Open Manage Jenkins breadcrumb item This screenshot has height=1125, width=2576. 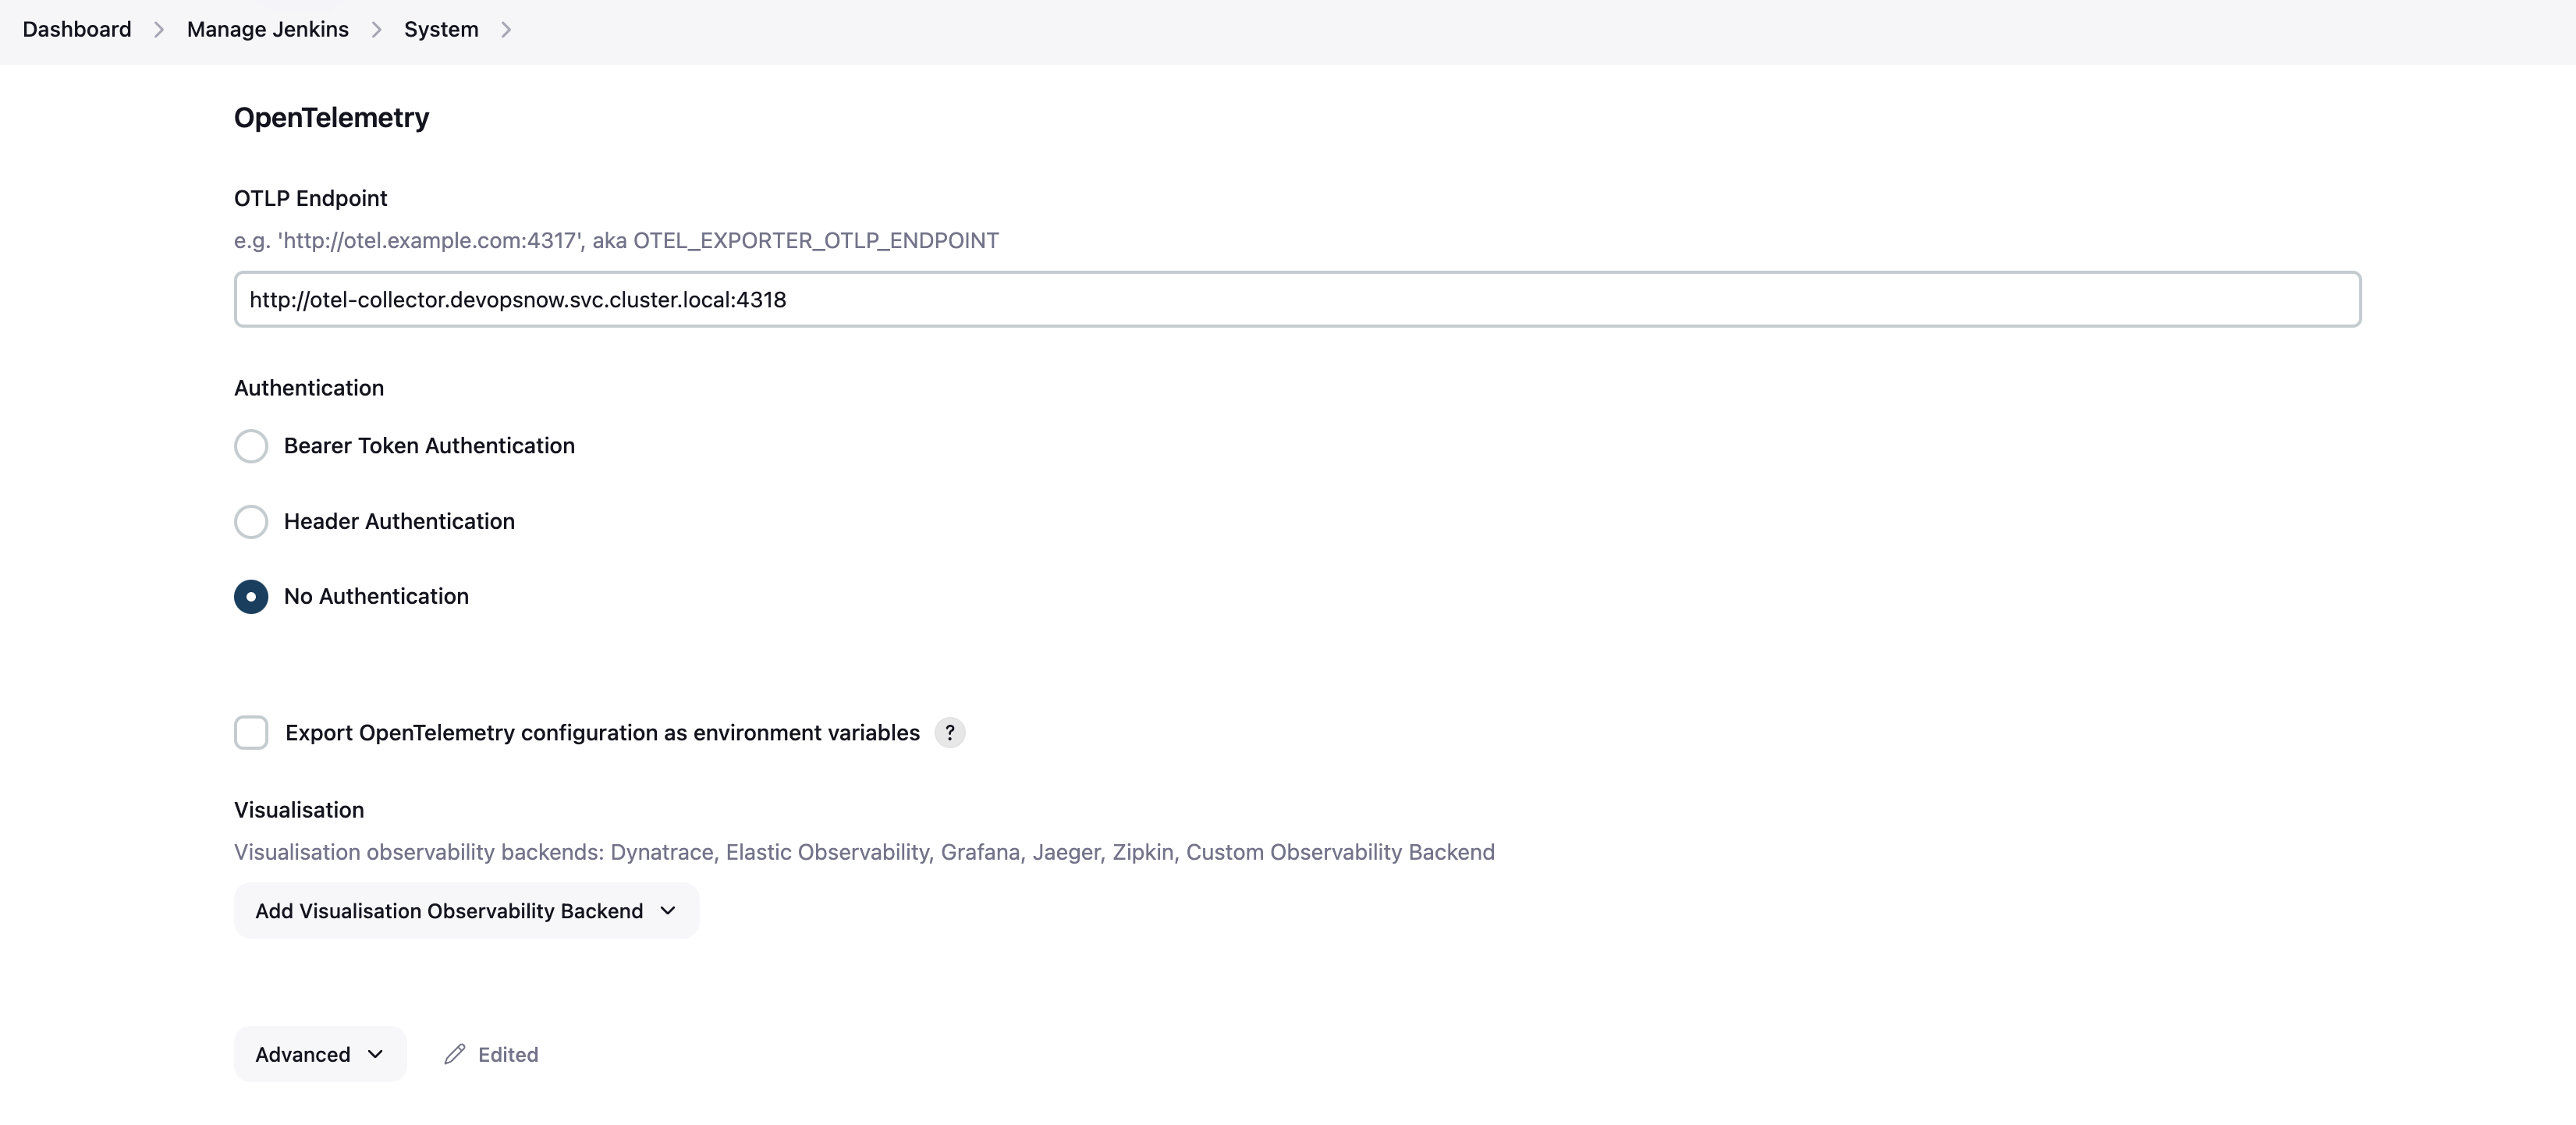click(x=267, y=30)
